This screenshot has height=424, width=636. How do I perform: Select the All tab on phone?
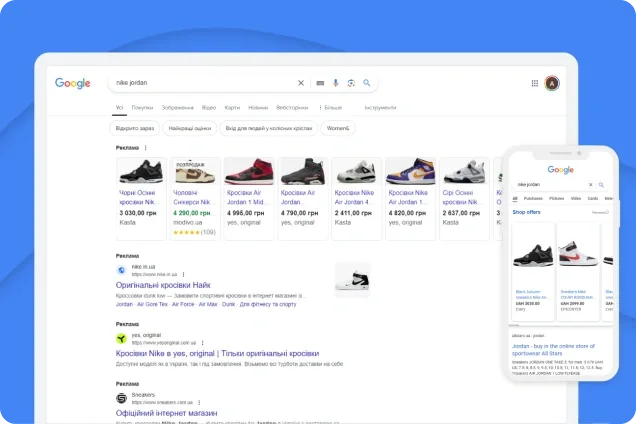515,199
